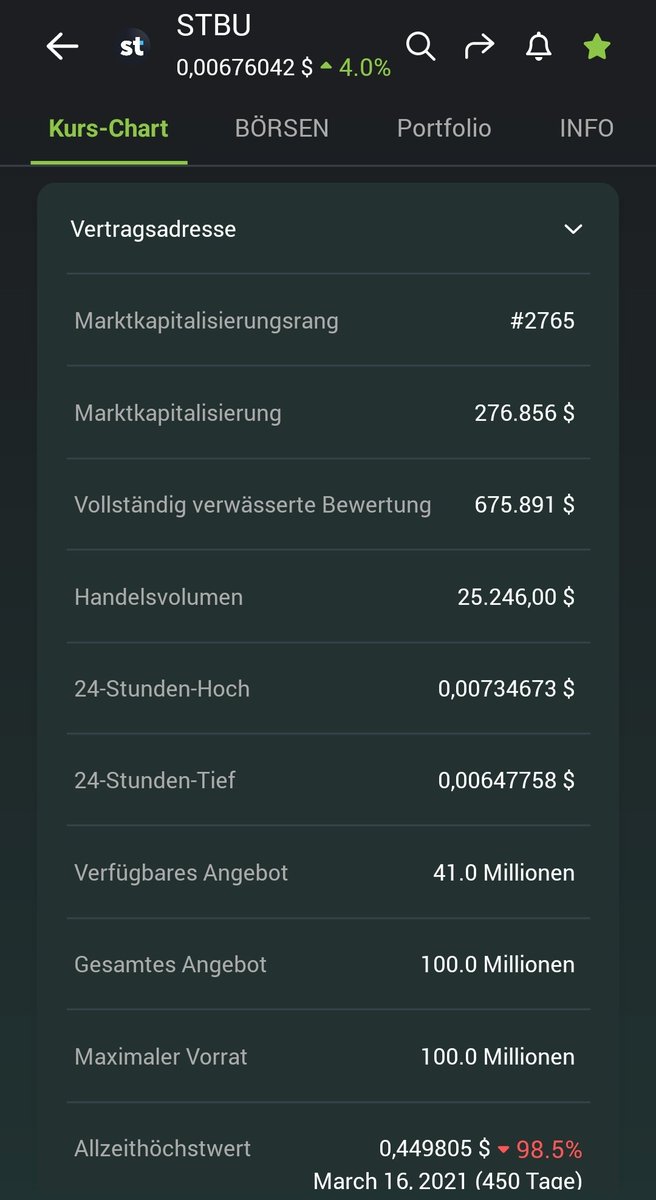Tap the Allzeithöchstwert 98.5% red indicator
Screen dimensions: 656x1200
[540, 1149]
